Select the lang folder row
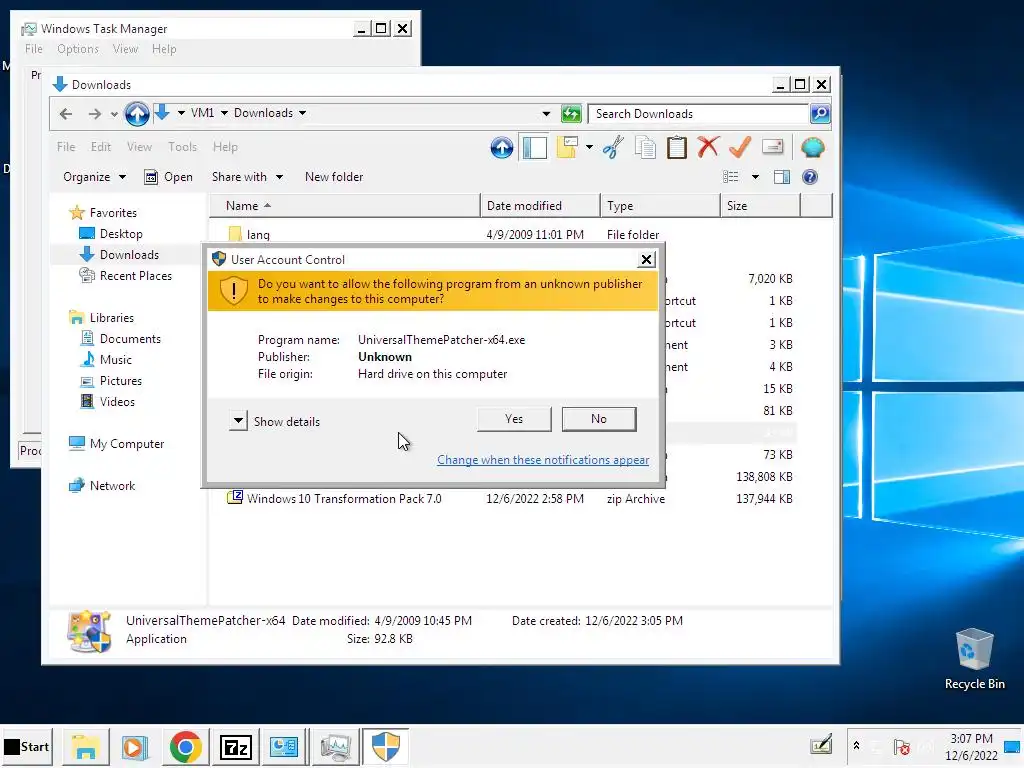This screenshot has width=1024, height=768. click(x=503, y=234)
